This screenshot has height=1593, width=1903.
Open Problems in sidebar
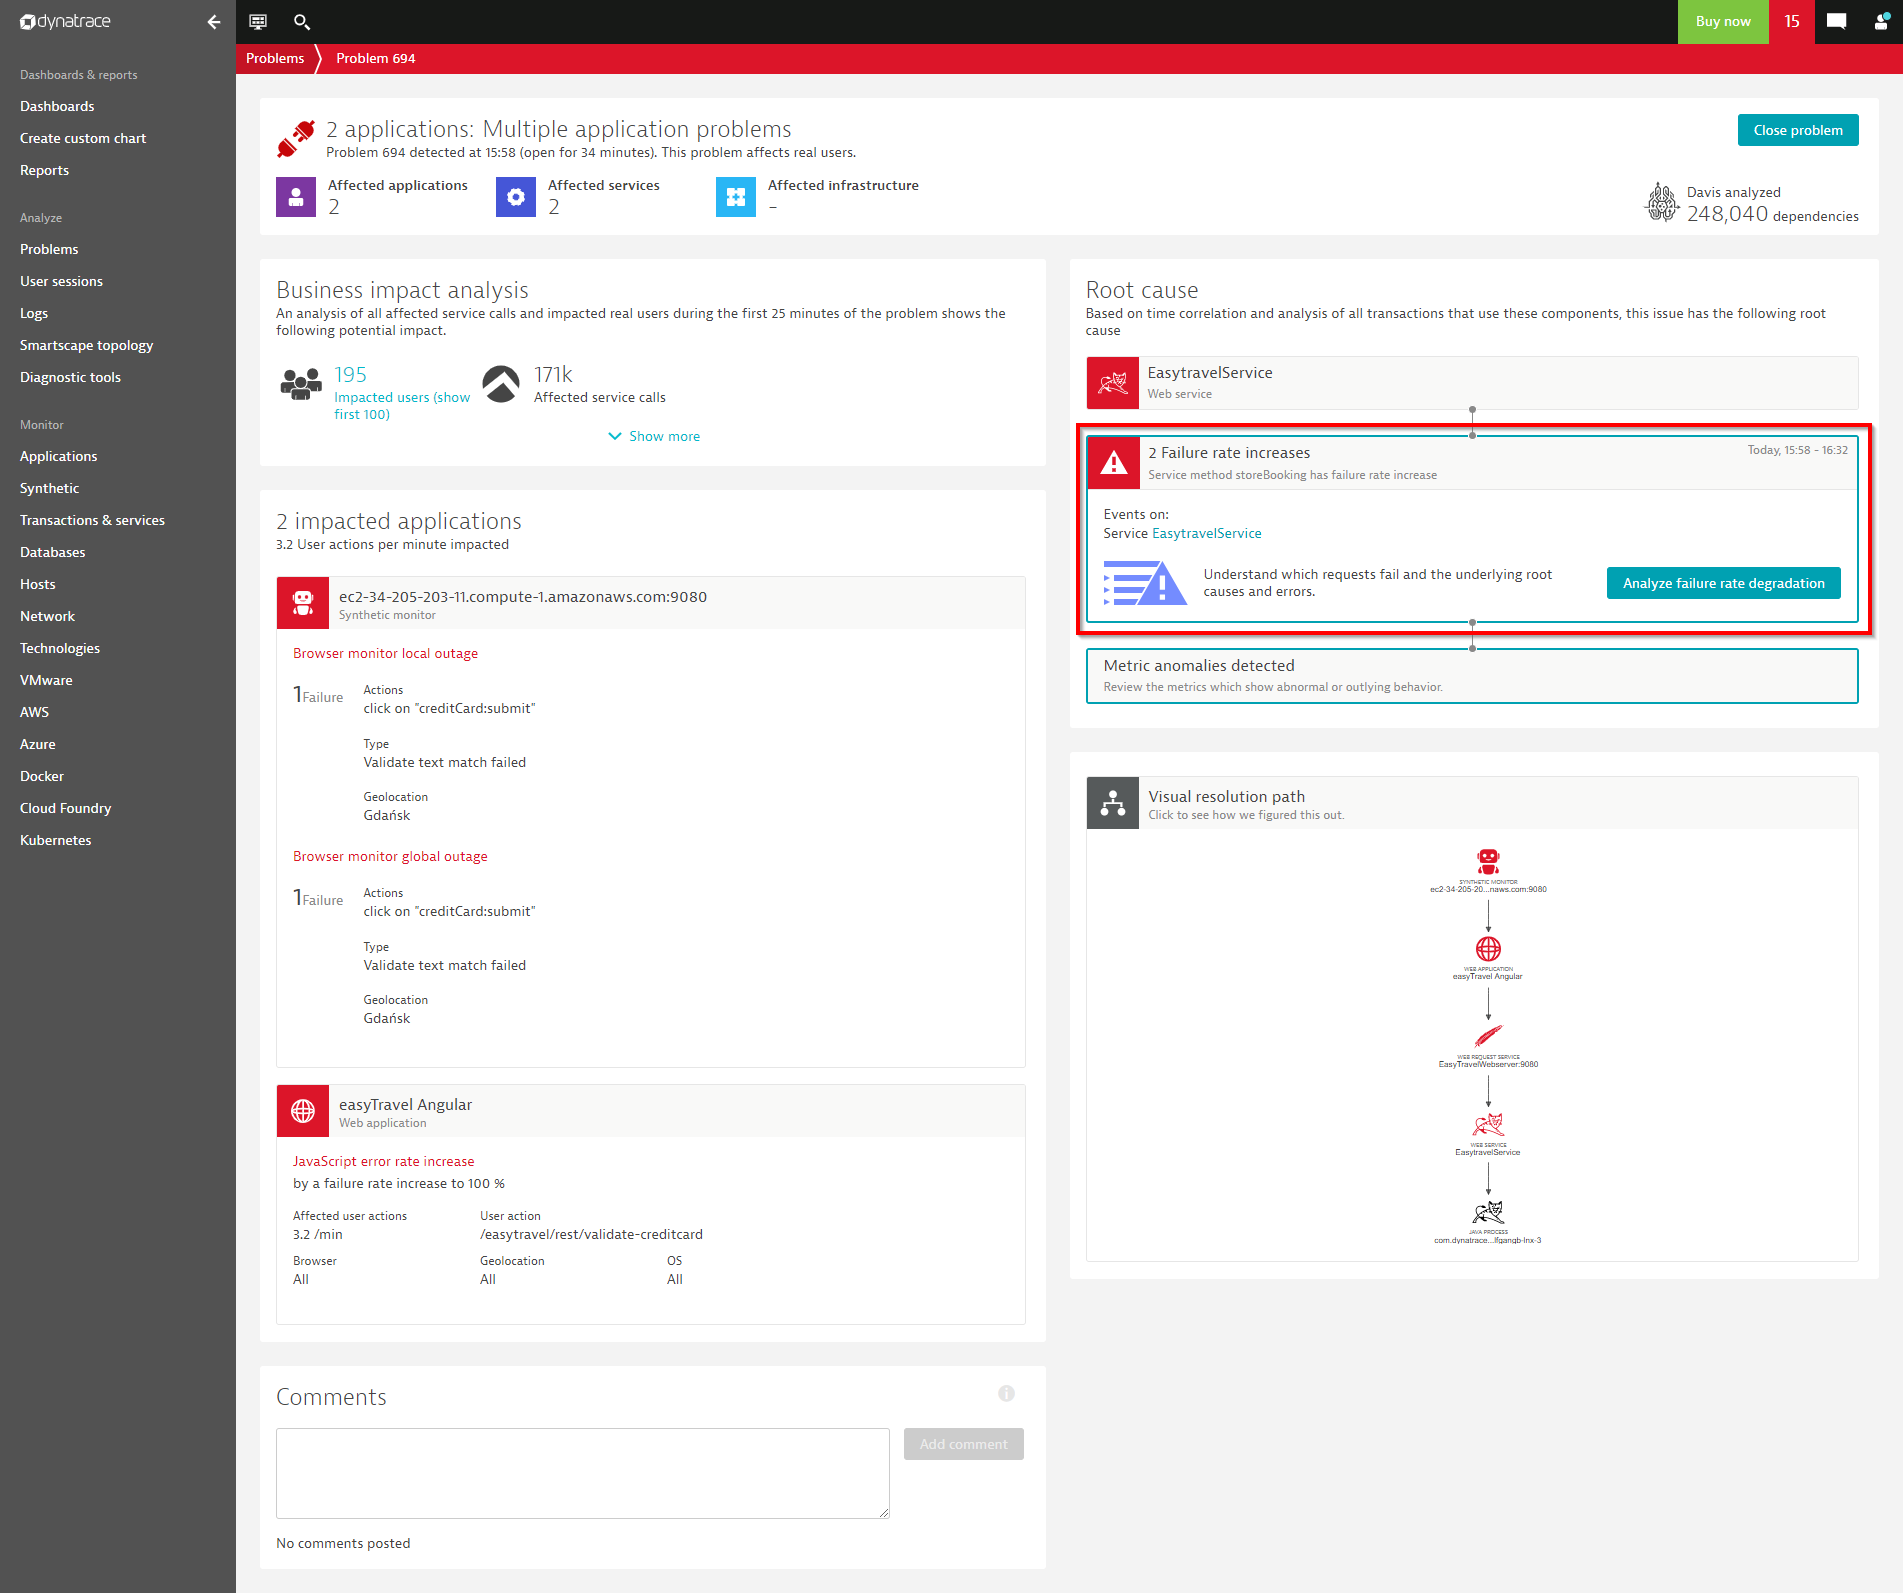(49, 249)
